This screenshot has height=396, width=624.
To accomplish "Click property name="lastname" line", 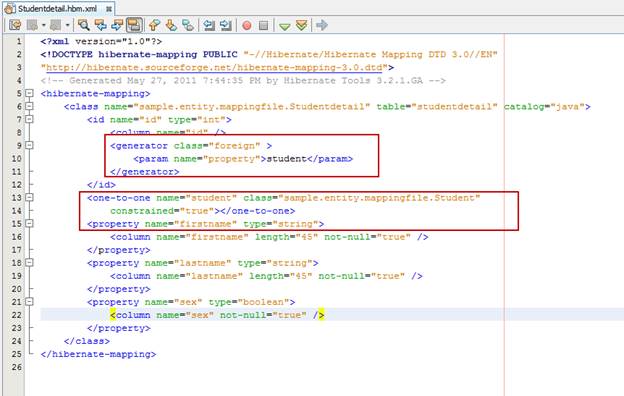I will coord(203,263).
